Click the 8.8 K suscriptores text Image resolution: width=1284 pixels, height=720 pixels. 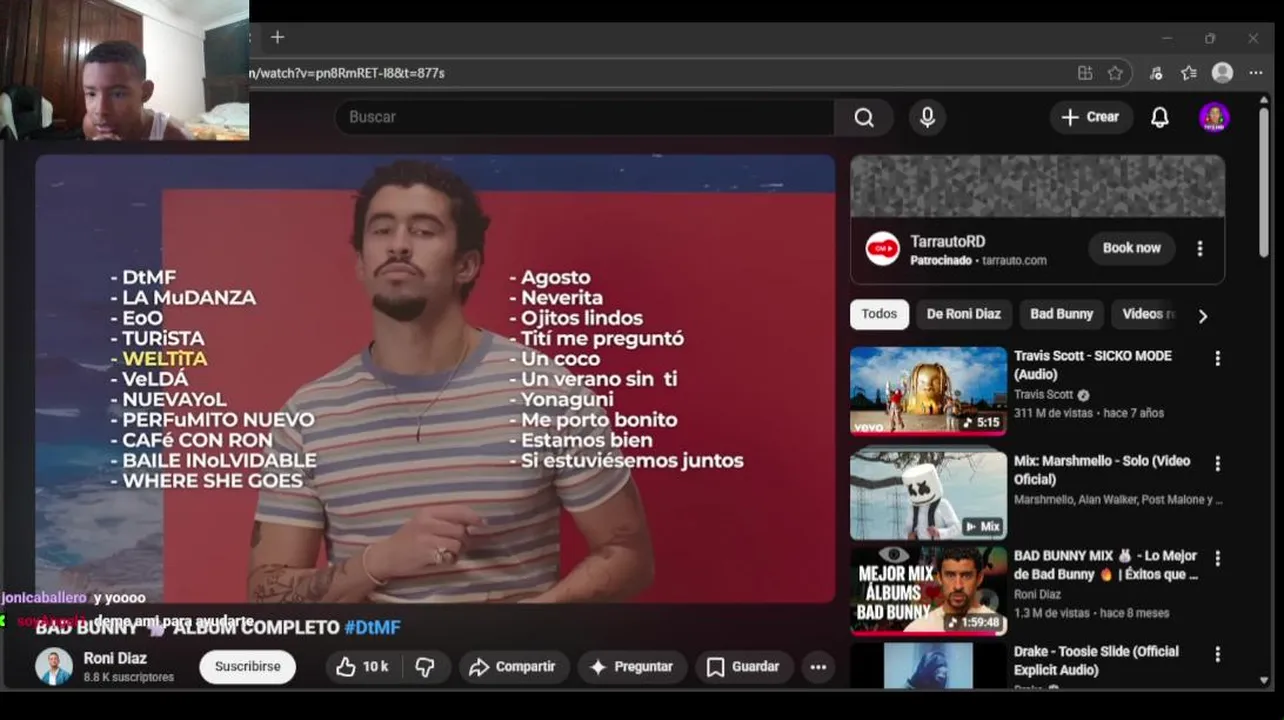click(x=129, y=677)
